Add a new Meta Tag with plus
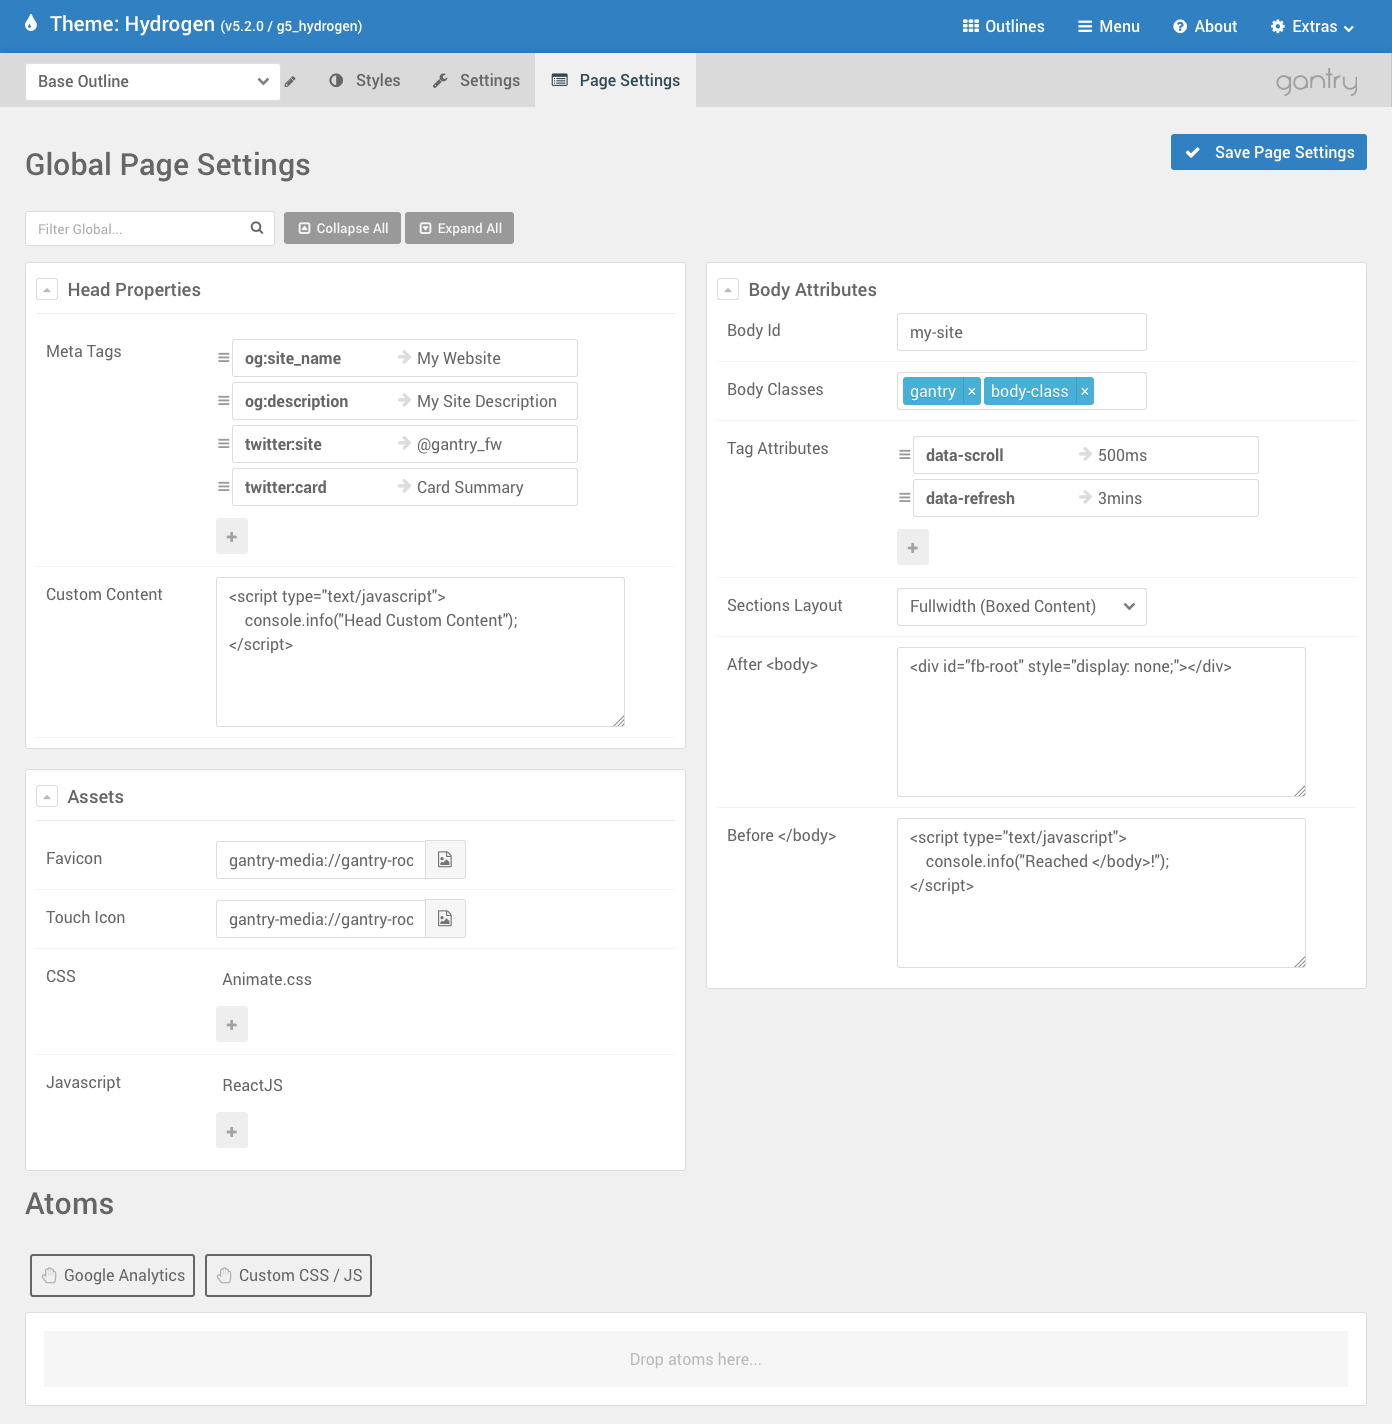 coord(232,537)
